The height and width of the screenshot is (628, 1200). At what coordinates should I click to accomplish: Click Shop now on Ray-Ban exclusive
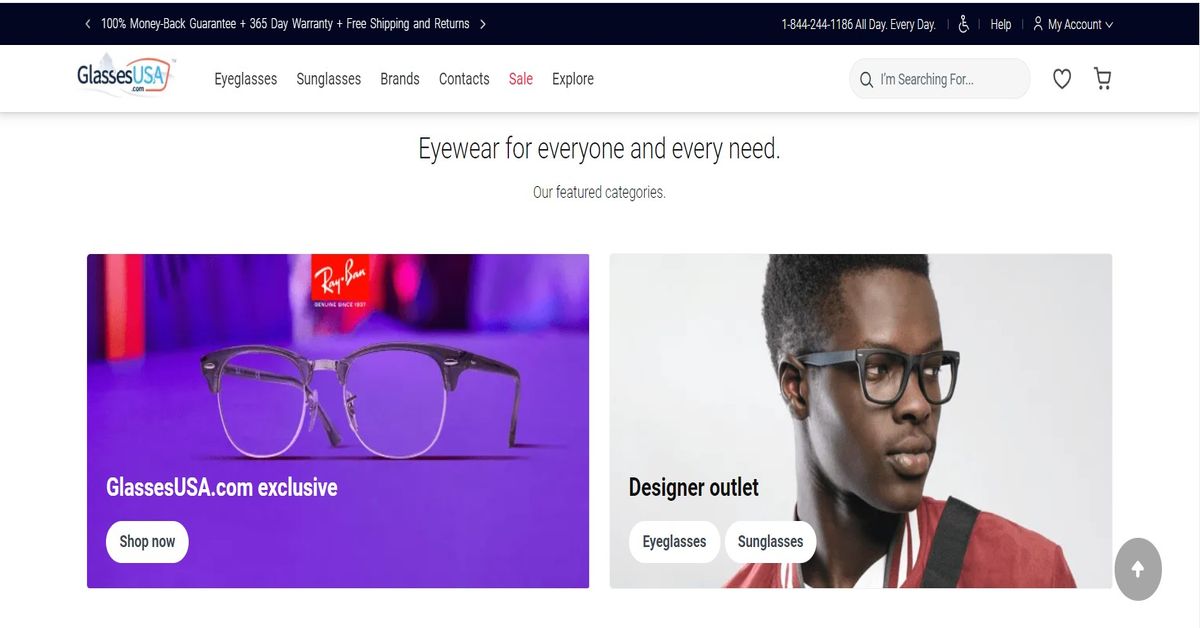point(147,542)
